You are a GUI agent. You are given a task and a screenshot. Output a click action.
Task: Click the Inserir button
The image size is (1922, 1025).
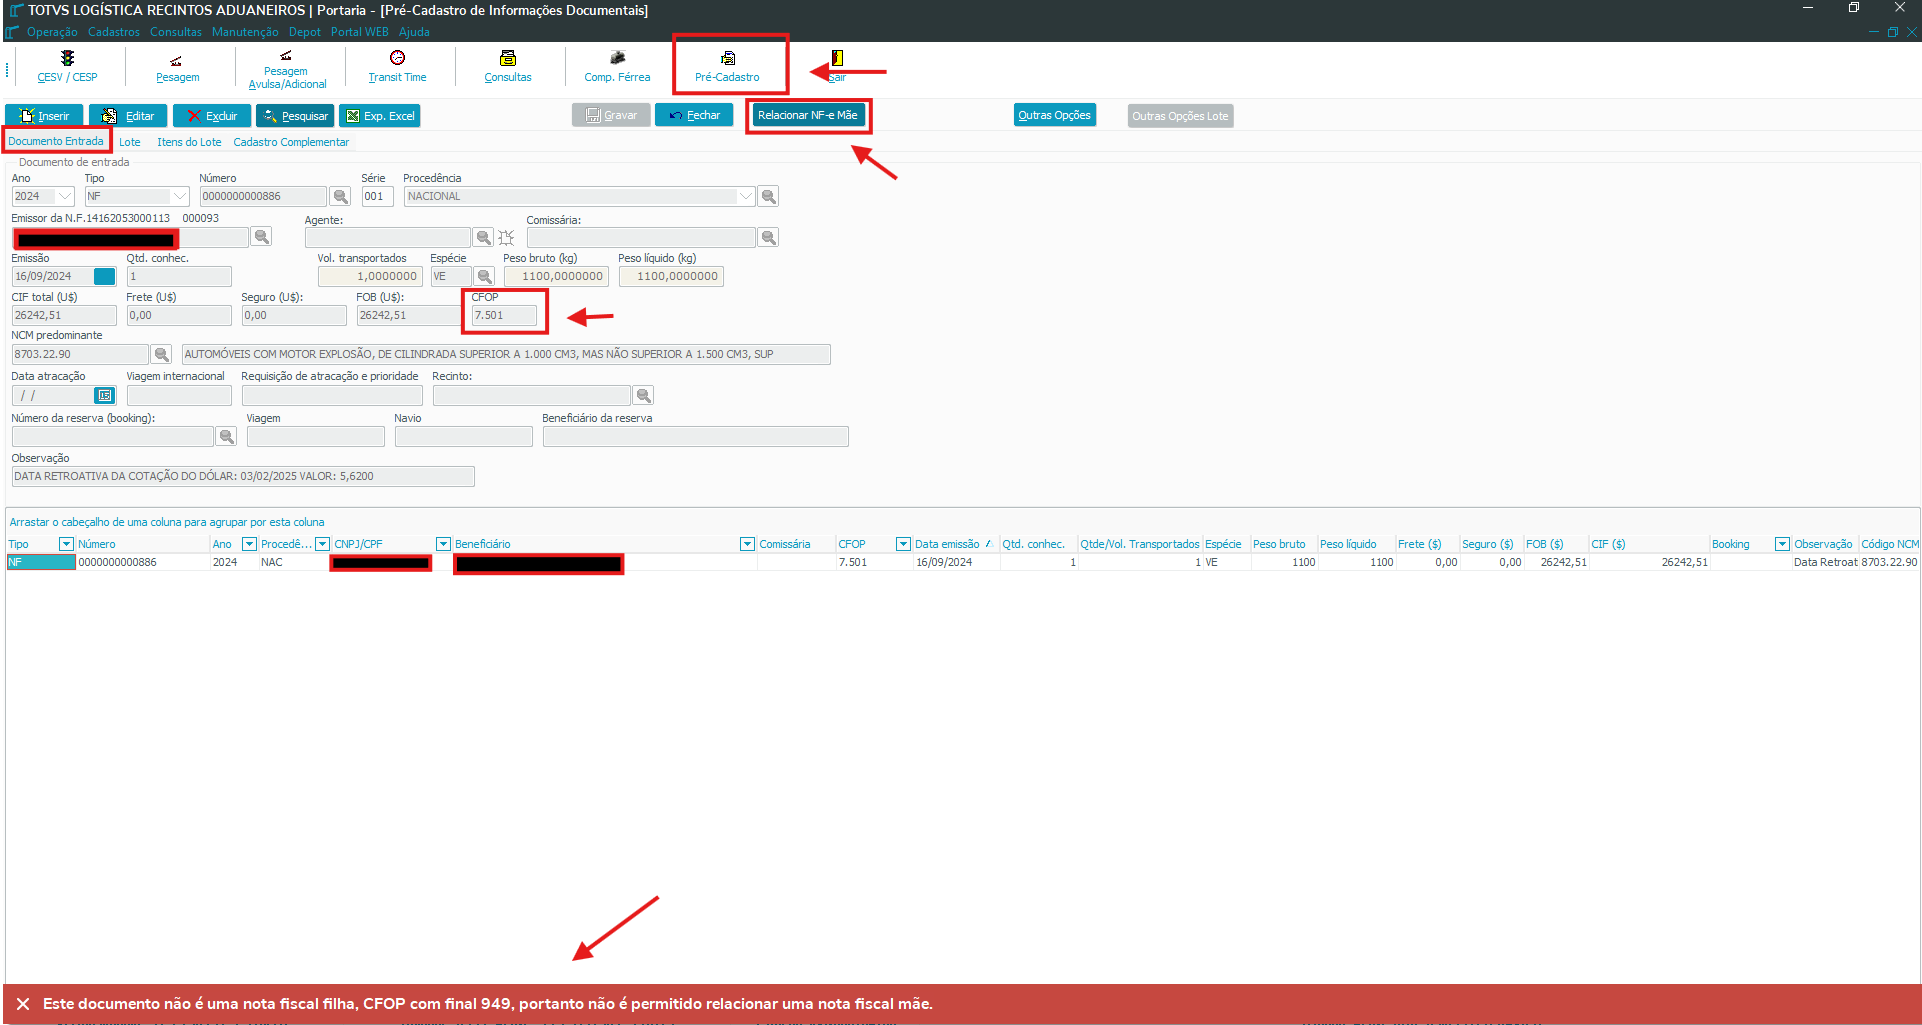click(x=44, y=116)
